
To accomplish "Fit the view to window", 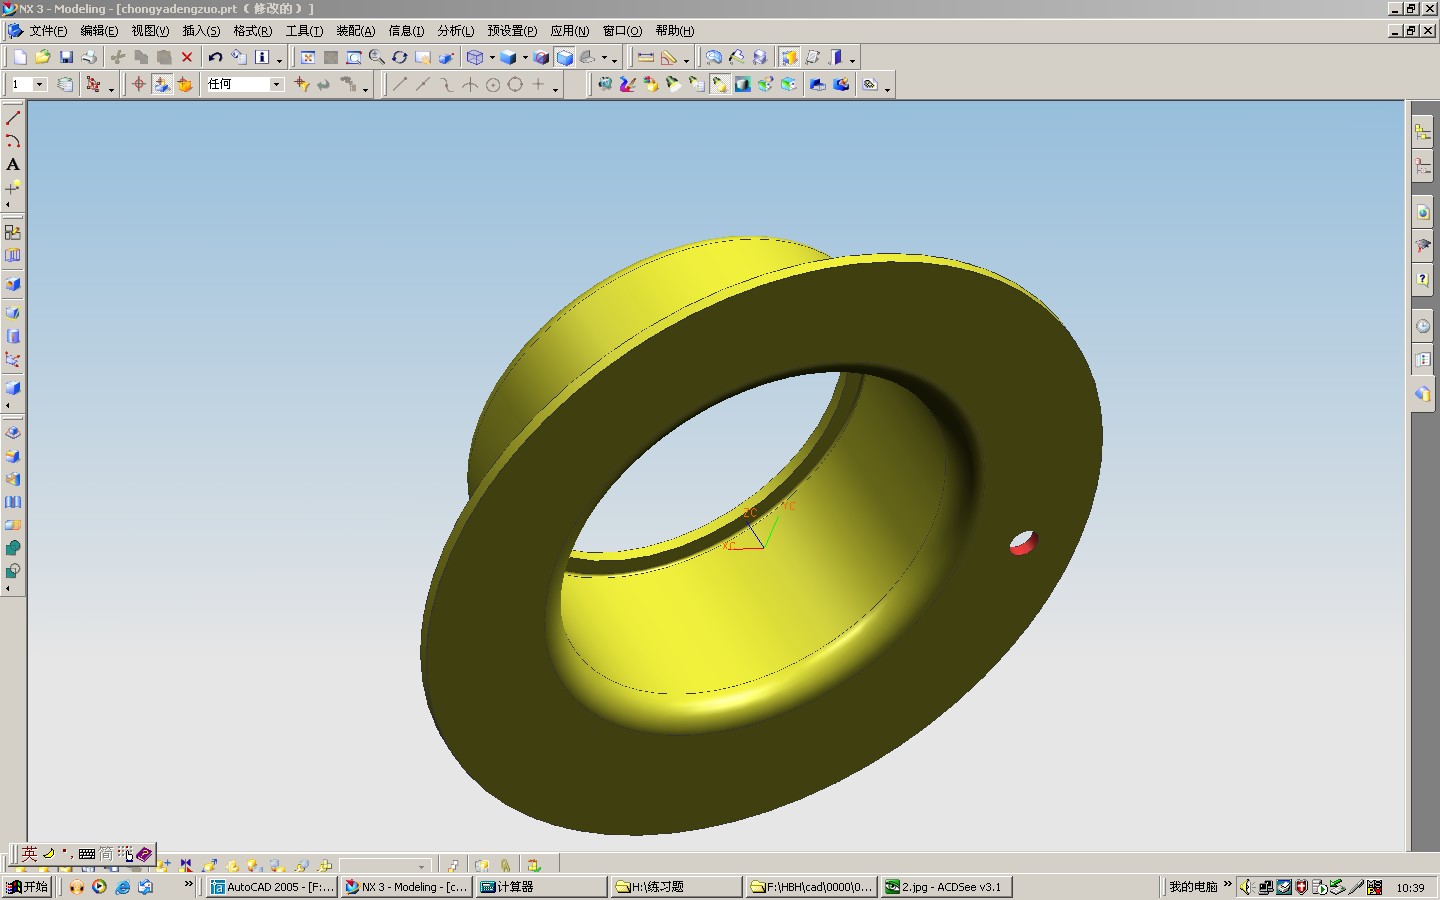I will coord(308,58).
